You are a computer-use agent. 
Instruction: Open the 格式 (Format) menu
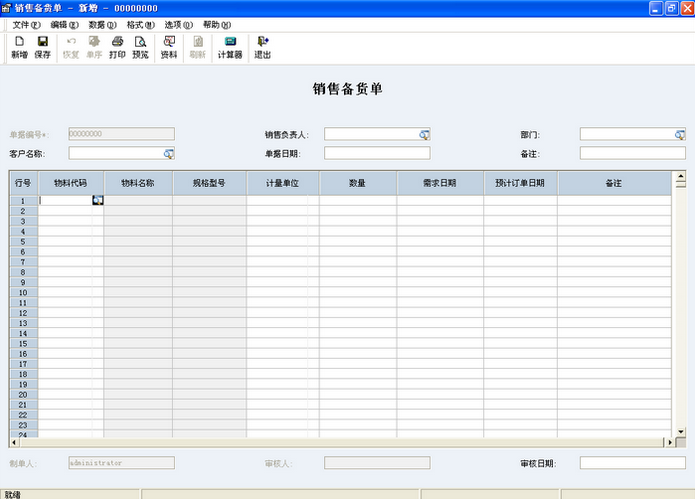[140, 24]
